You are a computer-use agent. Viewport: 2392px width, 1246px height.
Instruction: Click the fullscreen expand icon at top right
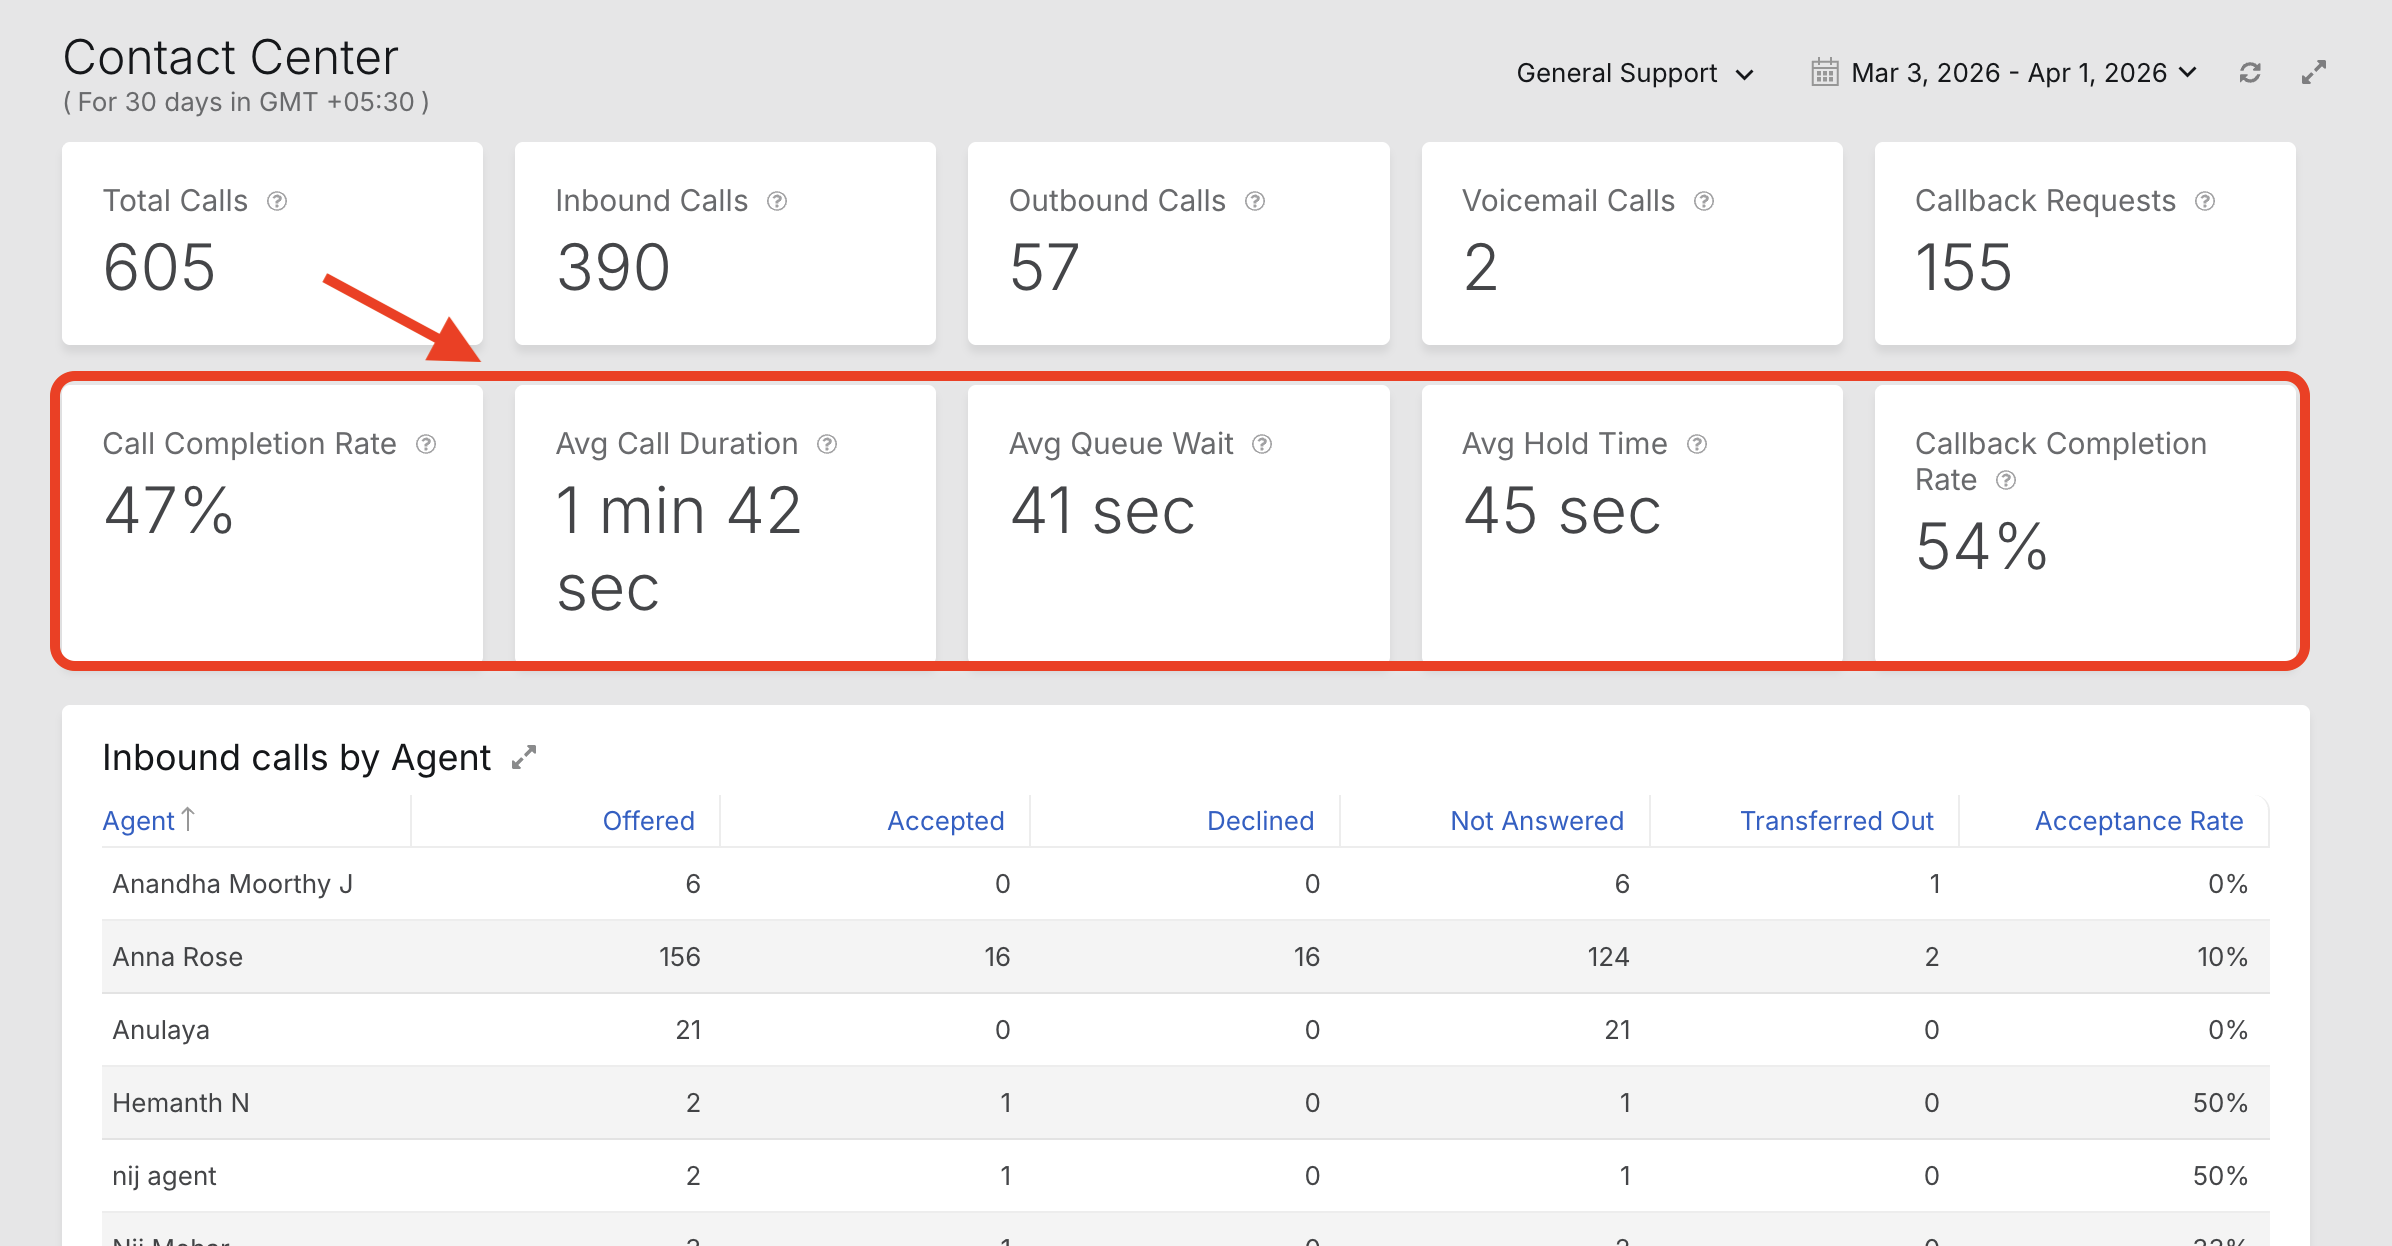(2314, 73)
